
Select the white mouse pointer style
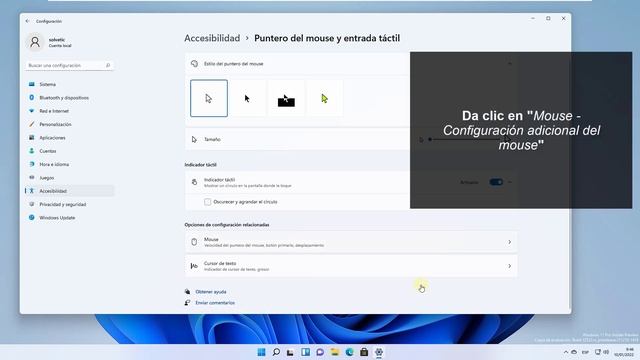[x=209, y=98]
